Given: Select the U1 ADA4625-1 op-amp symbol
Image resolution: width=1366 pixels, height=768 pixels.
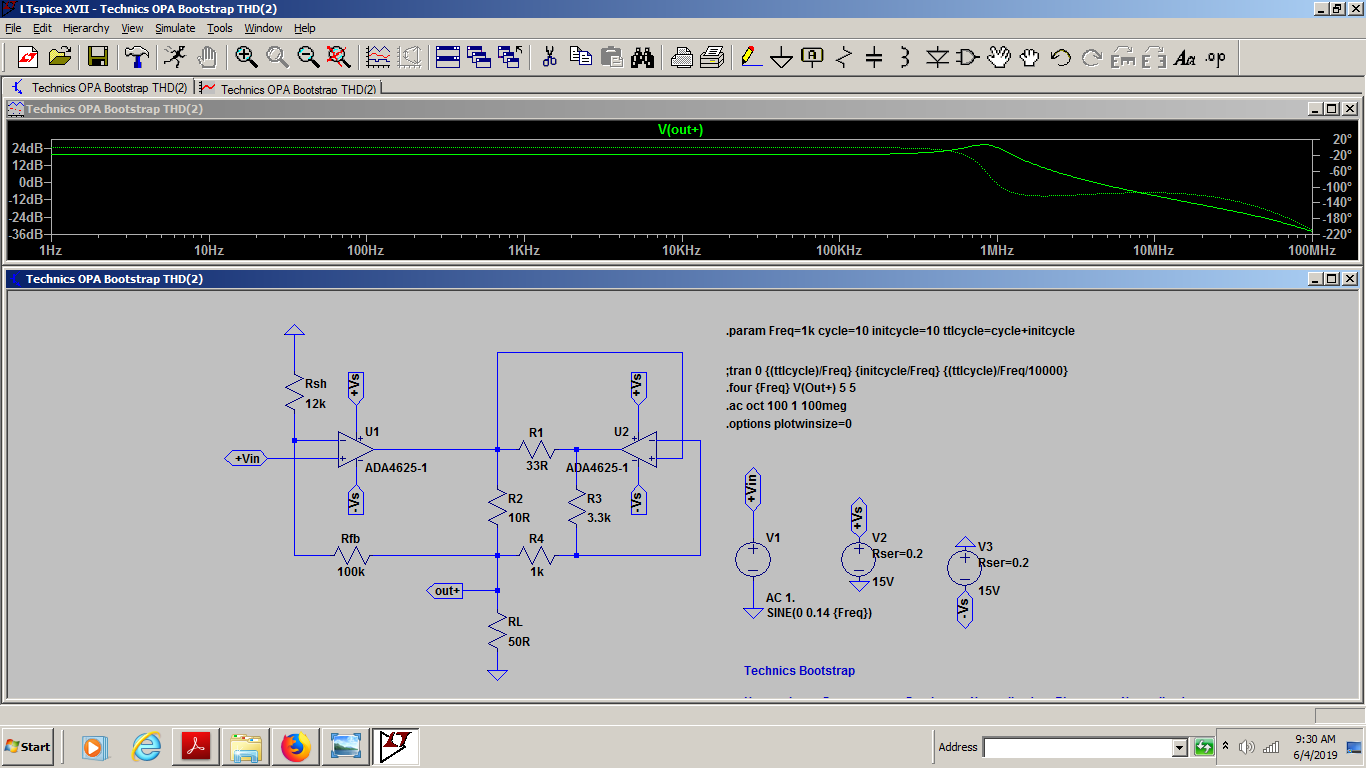Looking at the screenshot, I should (358, 448).
